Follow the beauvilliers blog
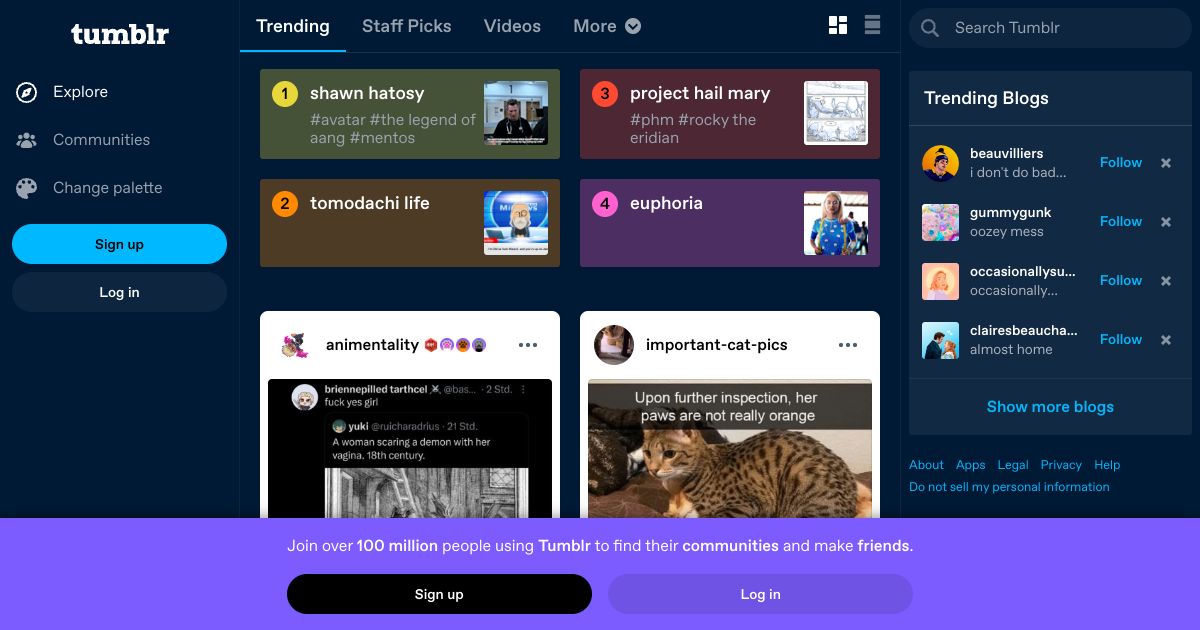Viewport: 1200px width, 630px height. (x=1121, y=163)
